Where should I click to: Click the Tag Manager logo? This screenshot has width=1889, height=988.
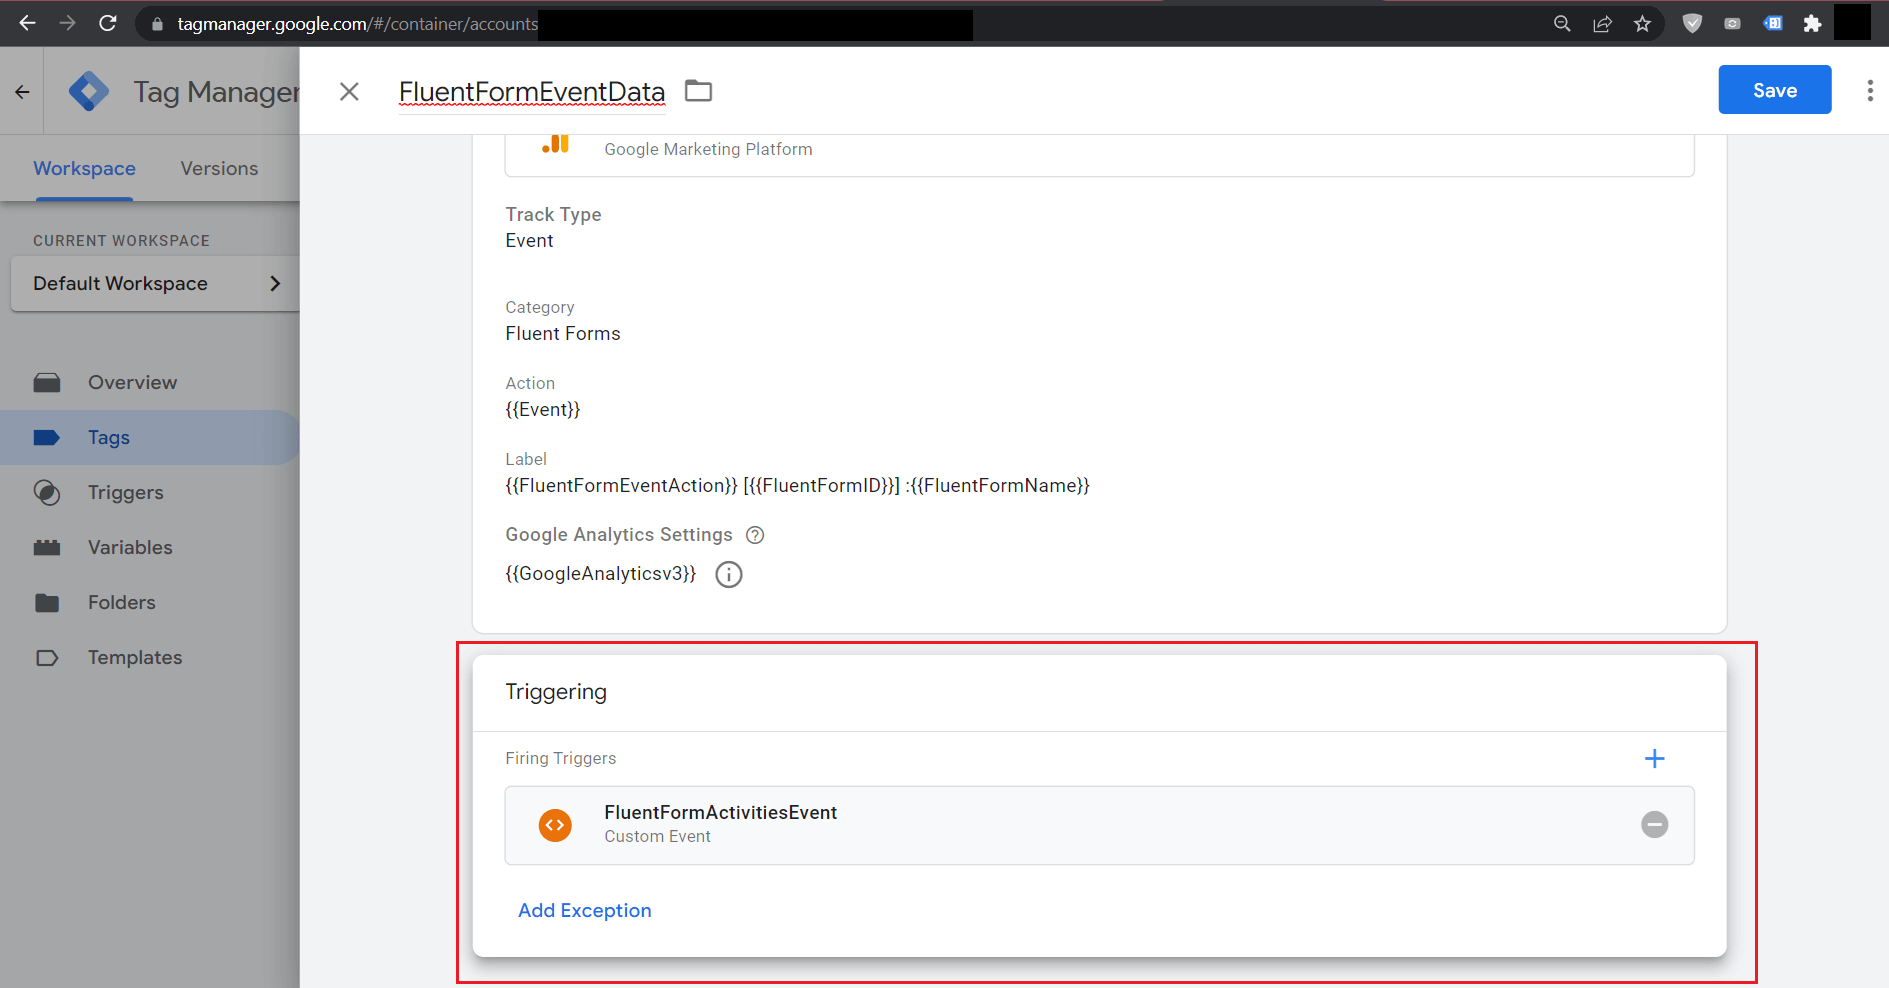(x=89, y=92)
